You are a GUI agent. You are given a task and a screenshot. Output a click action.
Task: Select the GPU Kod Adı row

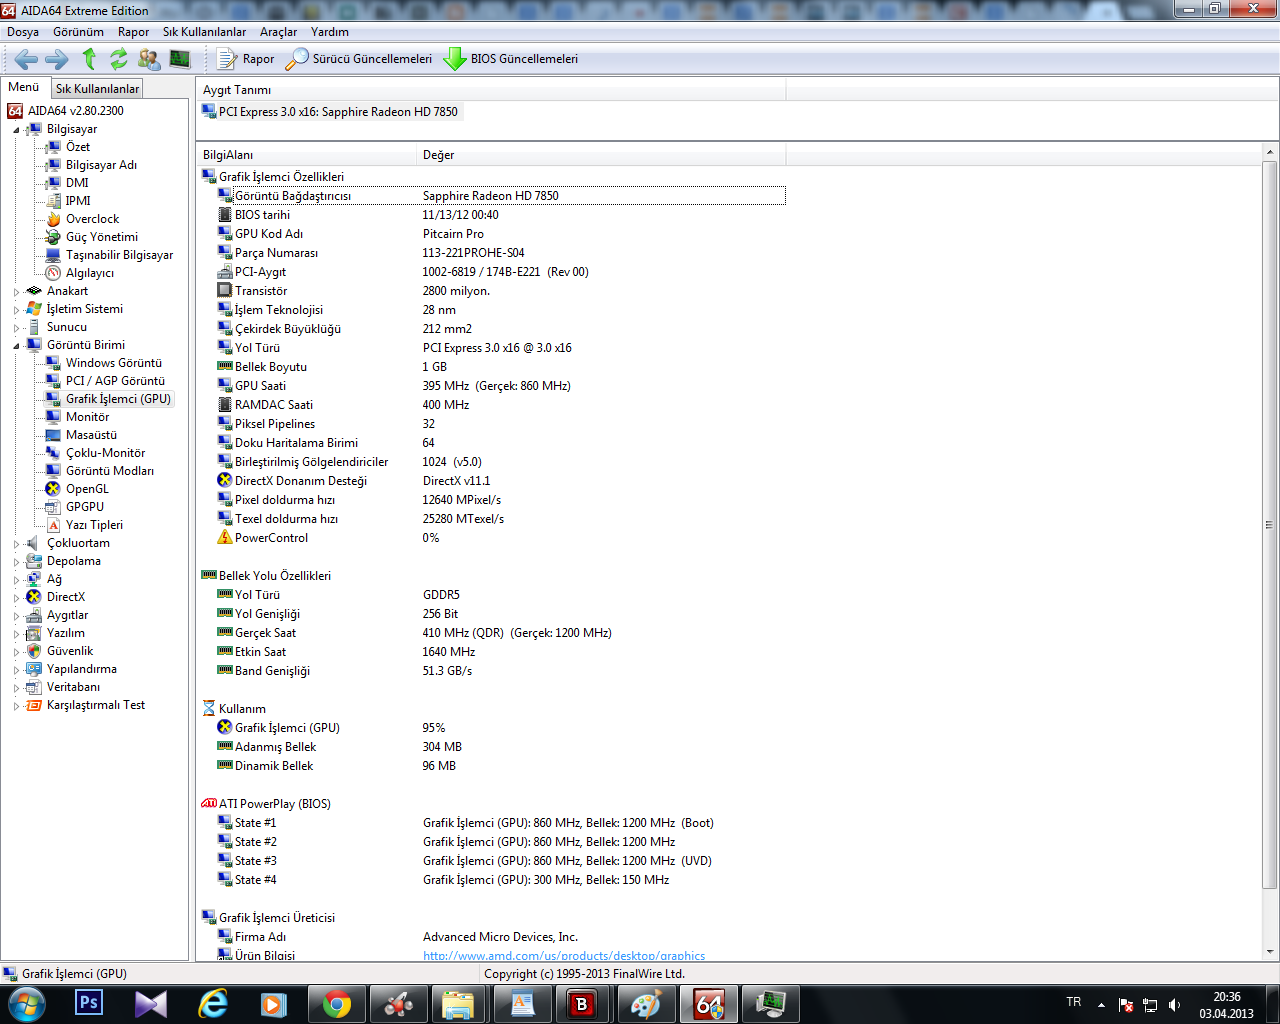coord(501,234)
